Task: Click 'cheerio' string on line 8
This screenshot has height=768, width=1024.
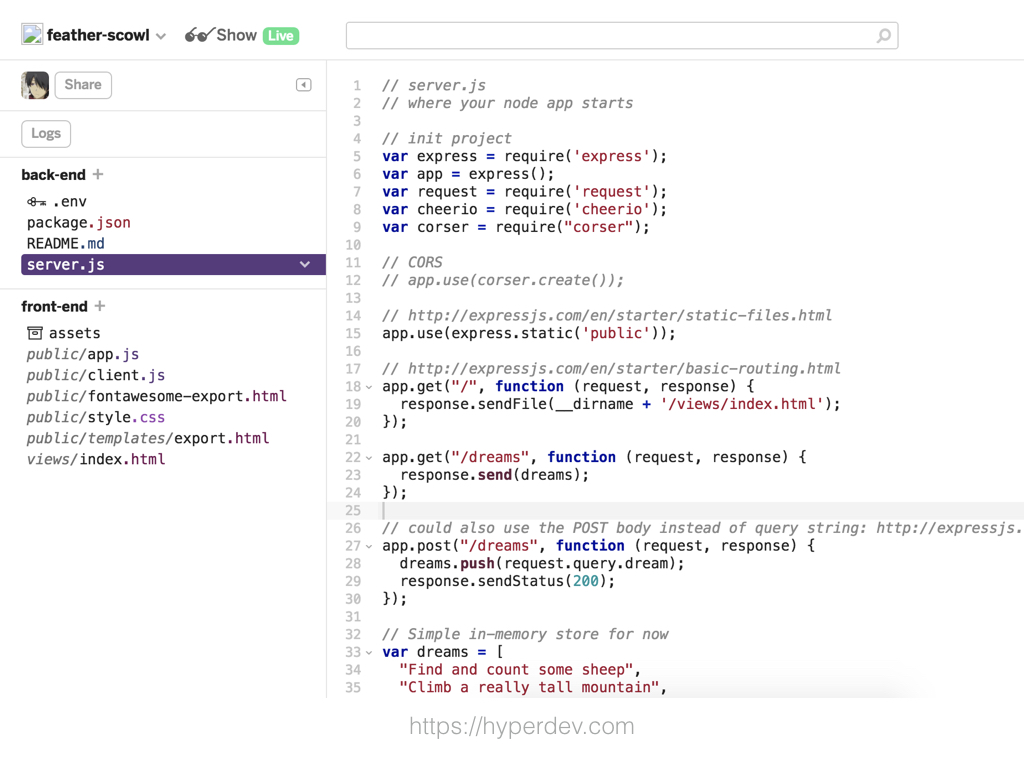Action: click(612, 210)
